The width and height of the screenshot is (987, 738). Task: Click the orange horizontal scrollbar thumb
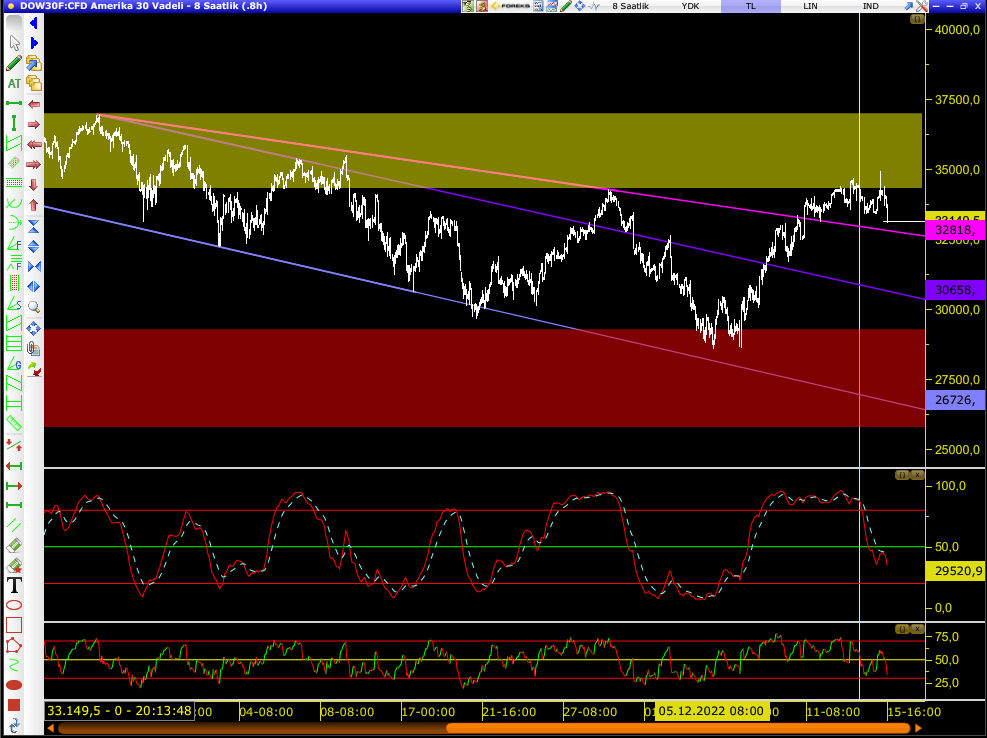click(678, 729)
